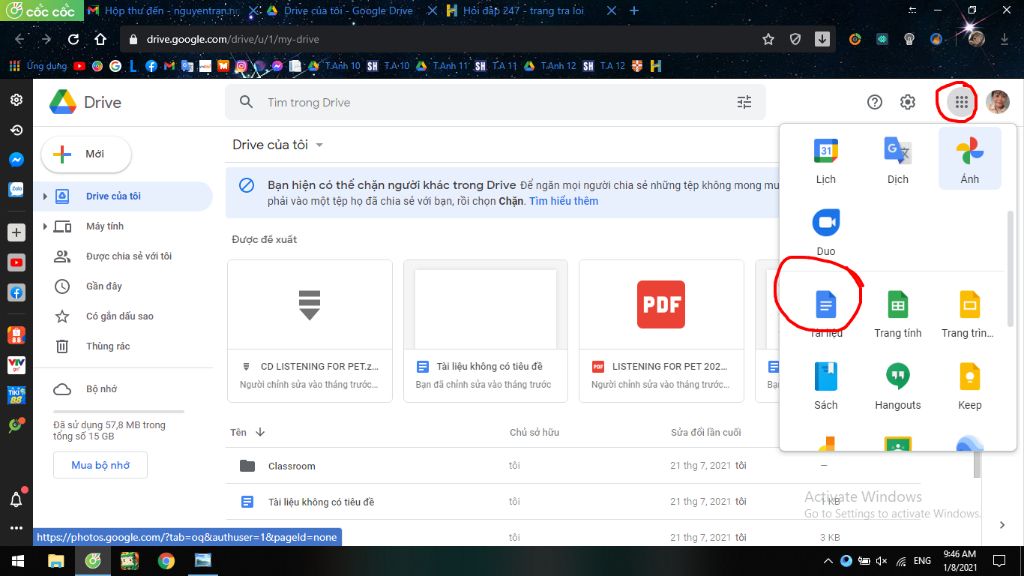Open Google Slides (Trang trình) app
1024x576 pixels.
point(969,313)
